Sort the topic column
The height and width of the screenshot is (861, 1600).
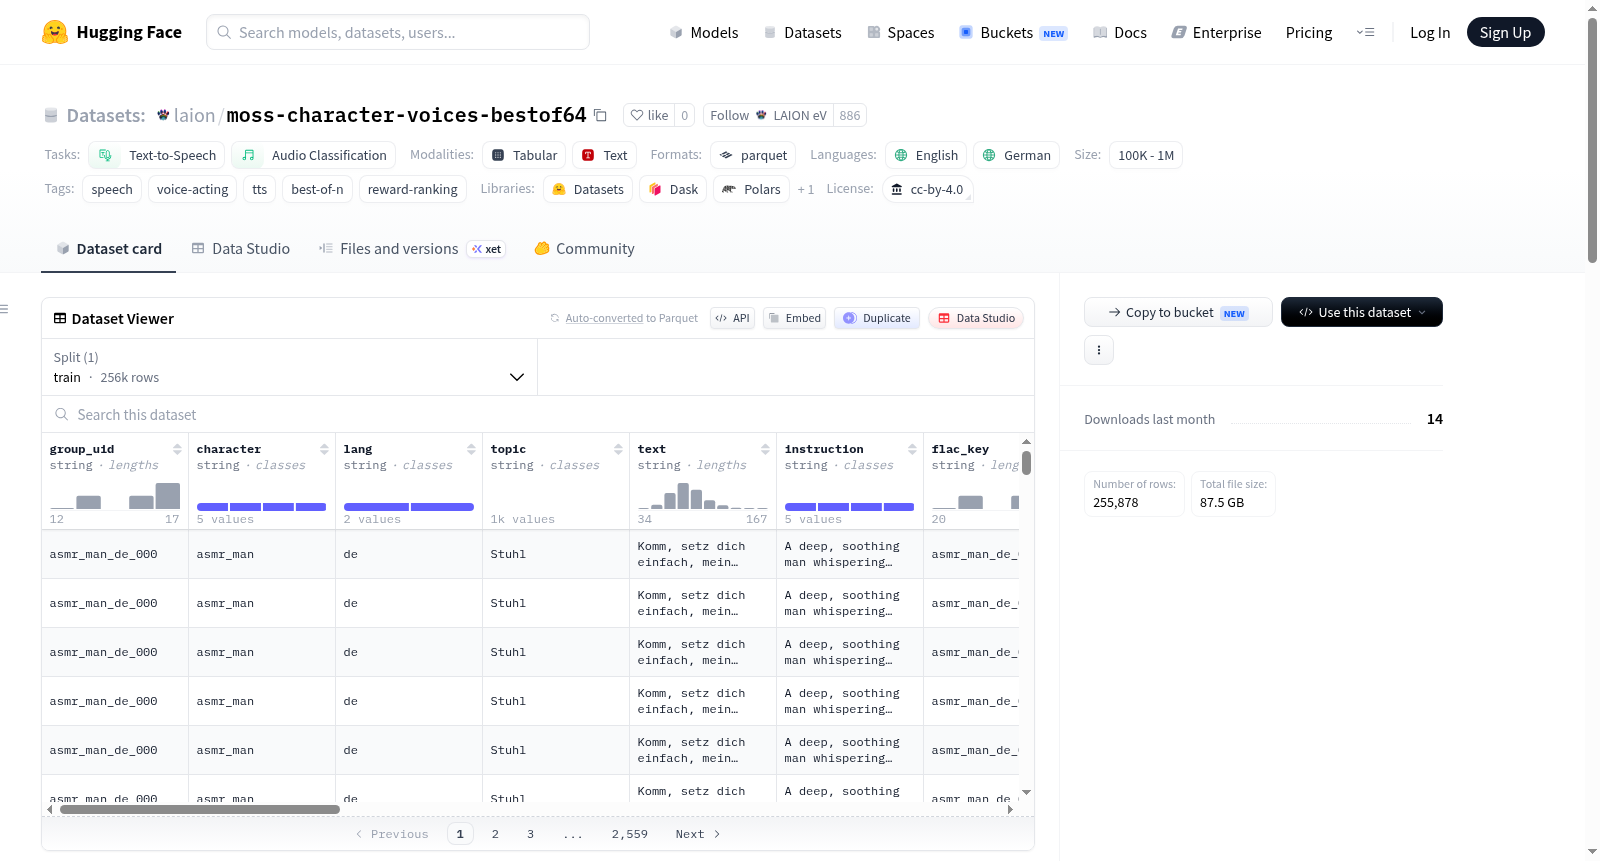(x=618, y=449)
